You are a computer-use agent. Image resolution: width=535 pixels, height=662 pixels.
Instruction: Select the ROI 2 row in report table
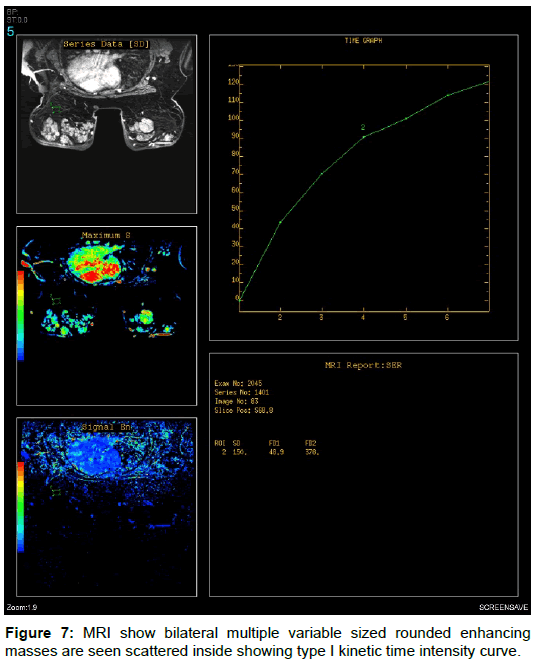pos(267,452)
